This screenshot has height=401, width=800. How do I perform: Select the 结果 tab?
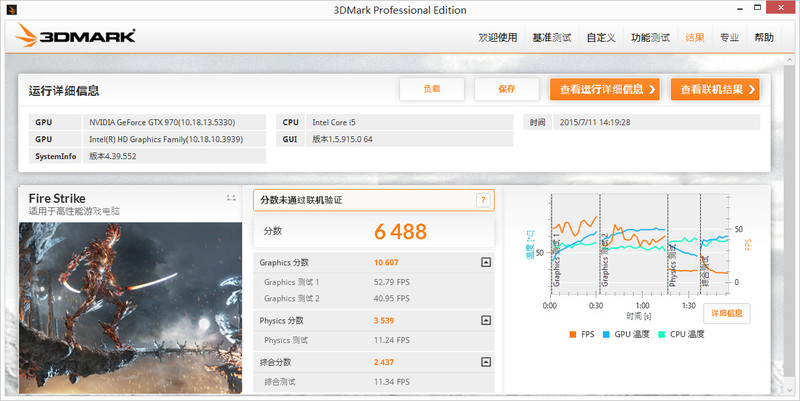click(694, 37)
